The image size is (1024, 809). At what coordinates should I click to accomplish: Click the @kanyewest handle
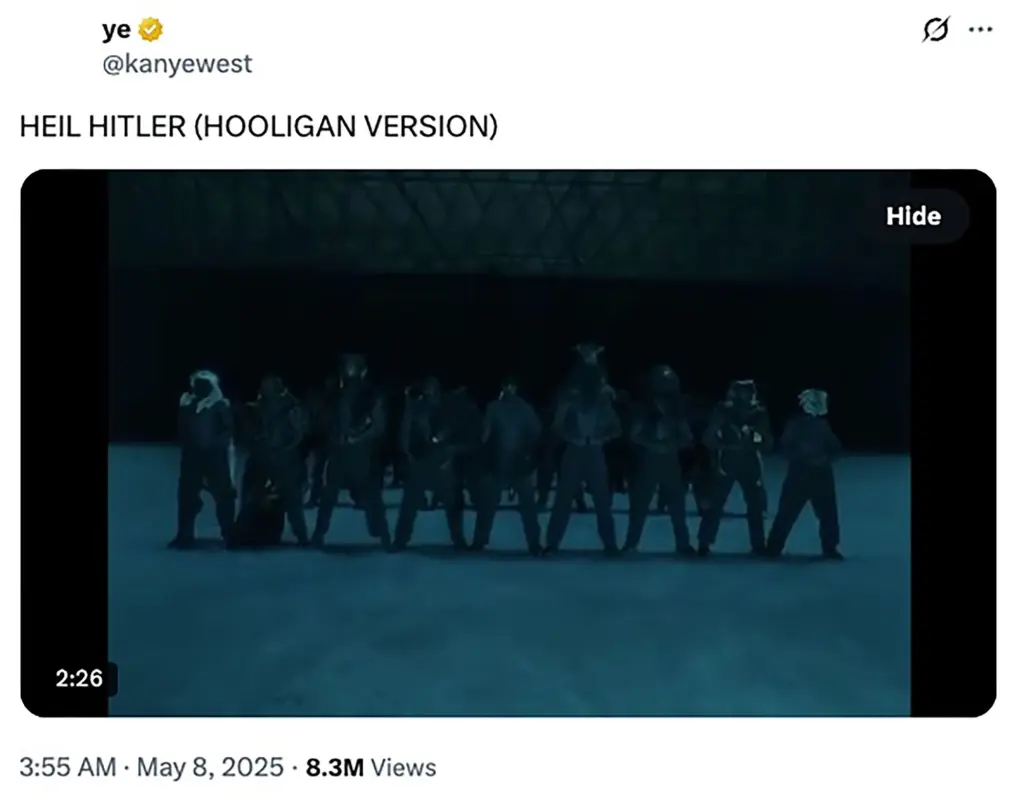click(177, 64)
